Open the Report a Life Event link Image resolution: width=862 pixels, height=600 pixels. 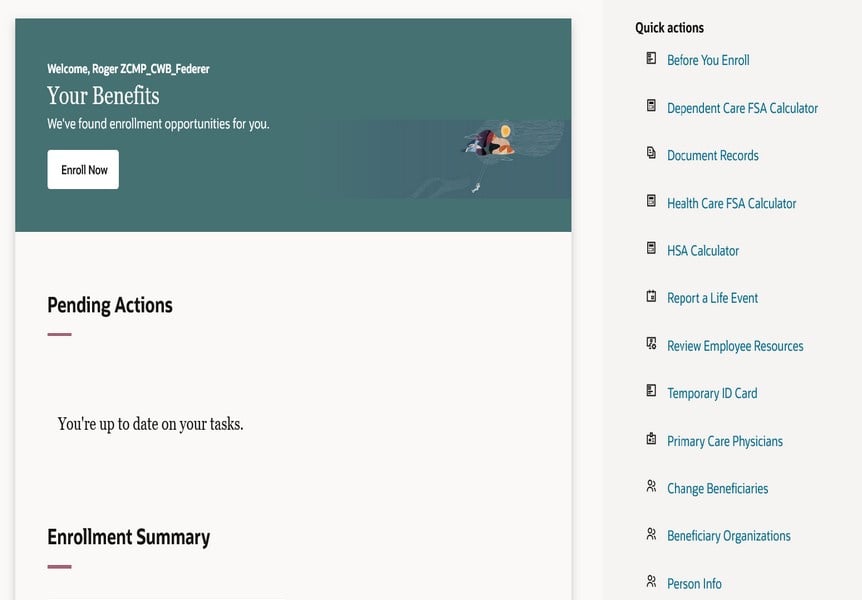pyautogui.click(x=712, y=297)
